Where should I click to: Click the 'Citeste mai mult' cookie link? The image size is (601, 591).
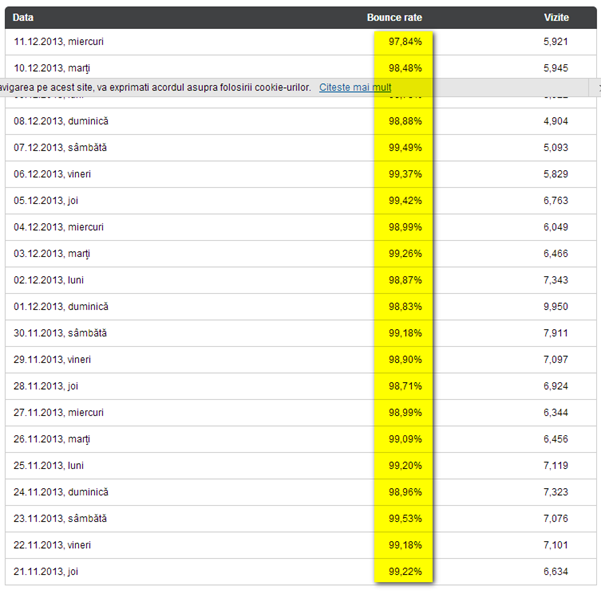click(355, 88)
